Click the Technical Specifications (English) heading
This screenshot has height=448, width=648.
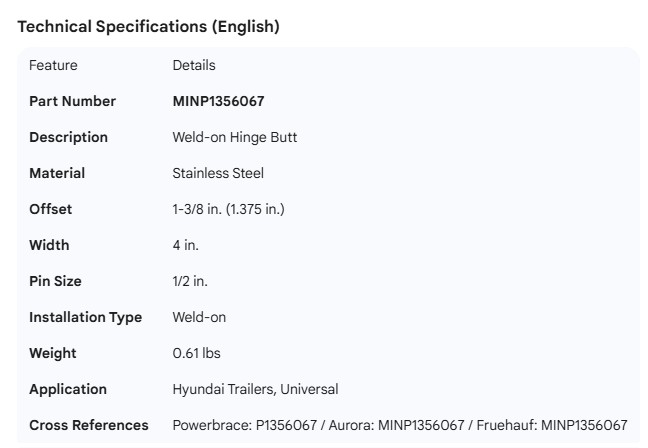tap(148, 27)
